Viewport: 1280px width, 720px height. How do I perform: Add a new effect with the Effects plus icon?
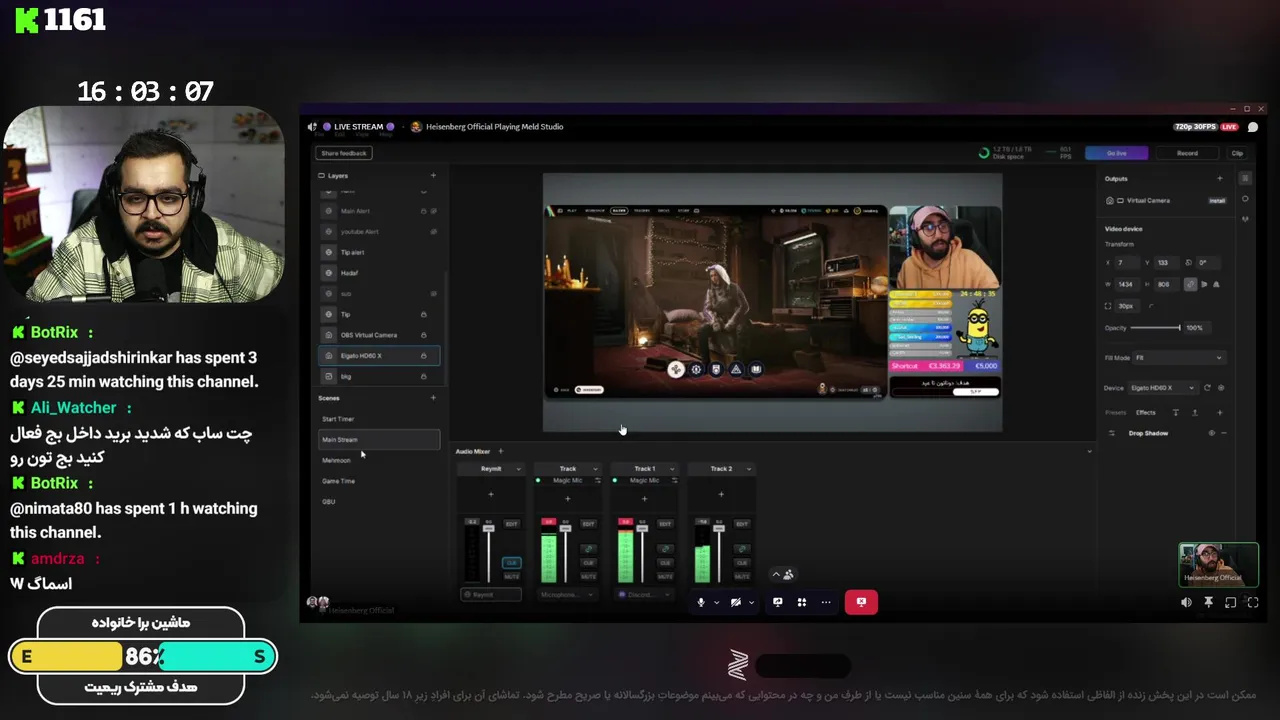pos(1220,412)
